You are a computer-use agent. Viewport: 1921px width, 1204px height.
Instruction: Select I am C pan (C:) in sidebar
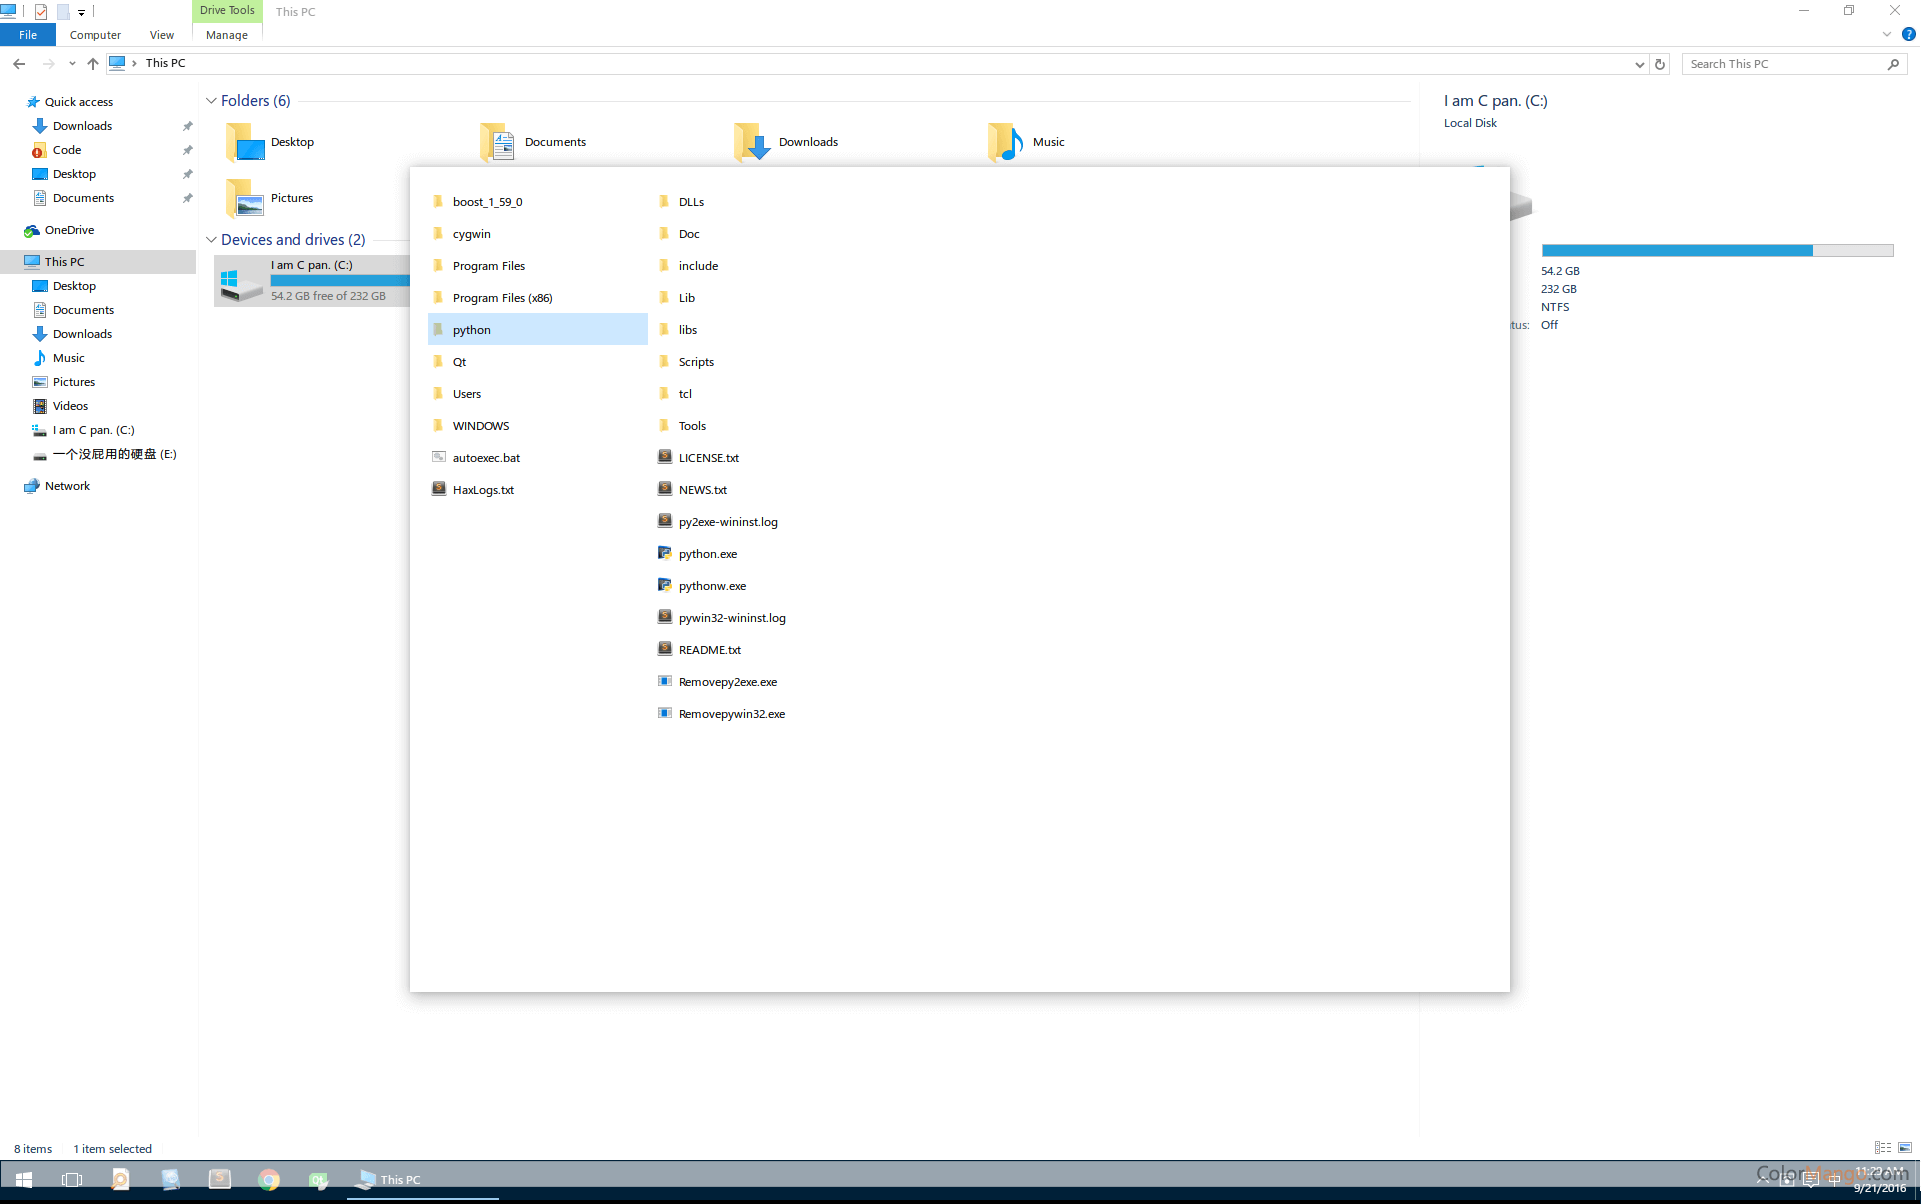(x=93, y=430)
